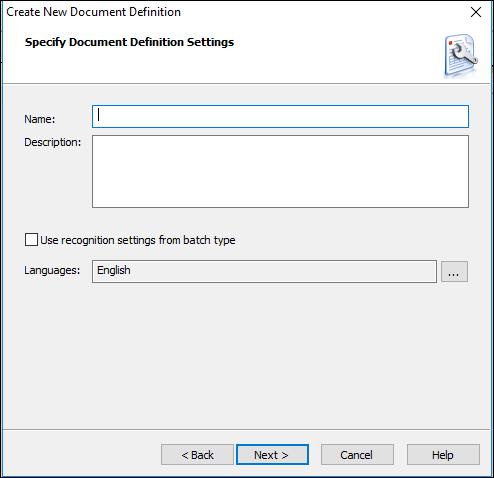Click the 'Use recognition settings from batch type' label text
Image resolution: width=494 pixels, height=478 pixels.
(138, 240)
